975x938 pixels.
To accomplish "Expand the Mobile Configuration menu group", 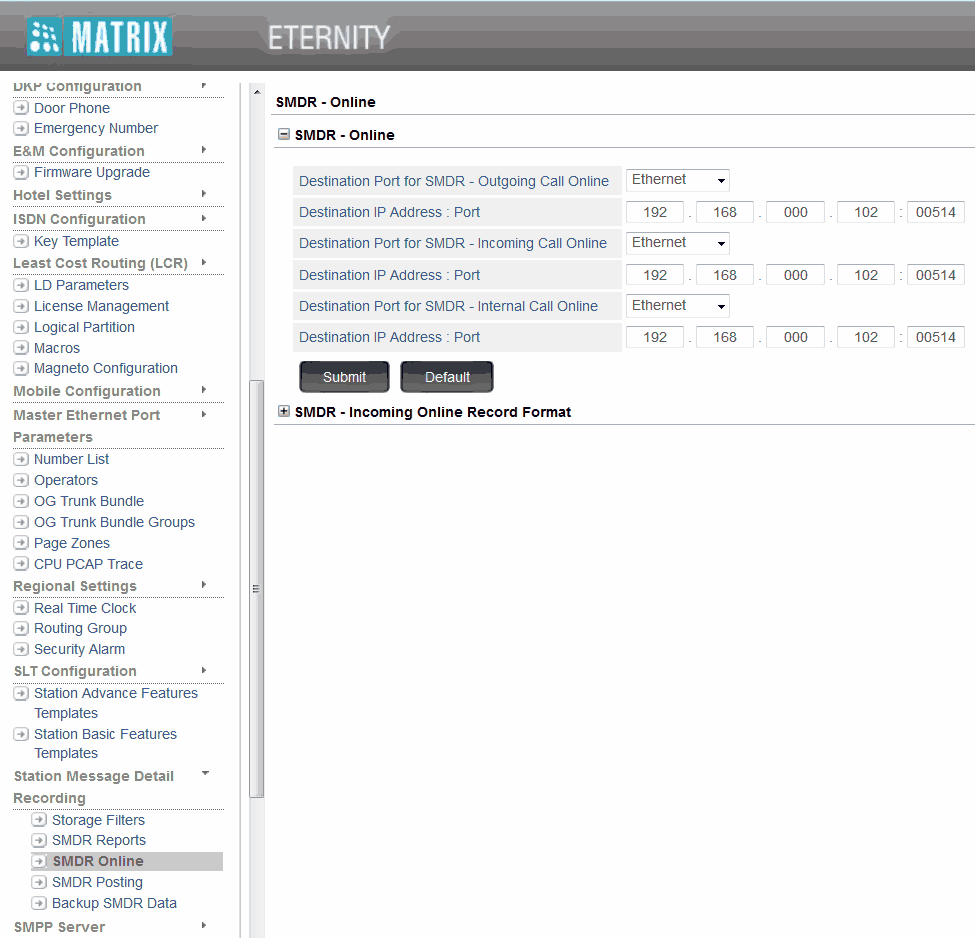I will [x=204, y=390].
